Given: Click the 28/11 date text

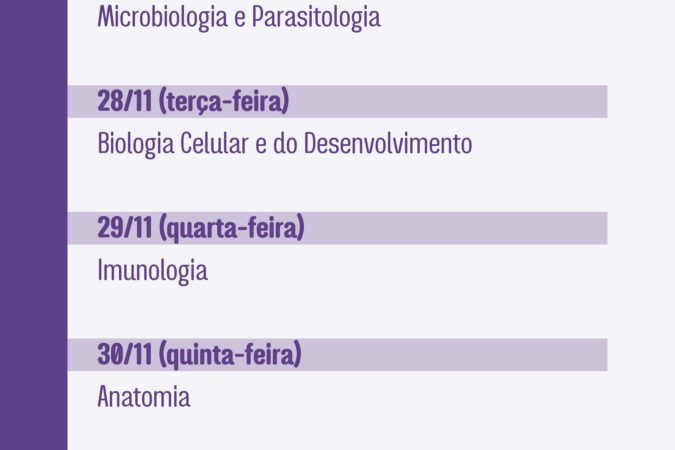Looking at the screenshot, I should (124, 101).
